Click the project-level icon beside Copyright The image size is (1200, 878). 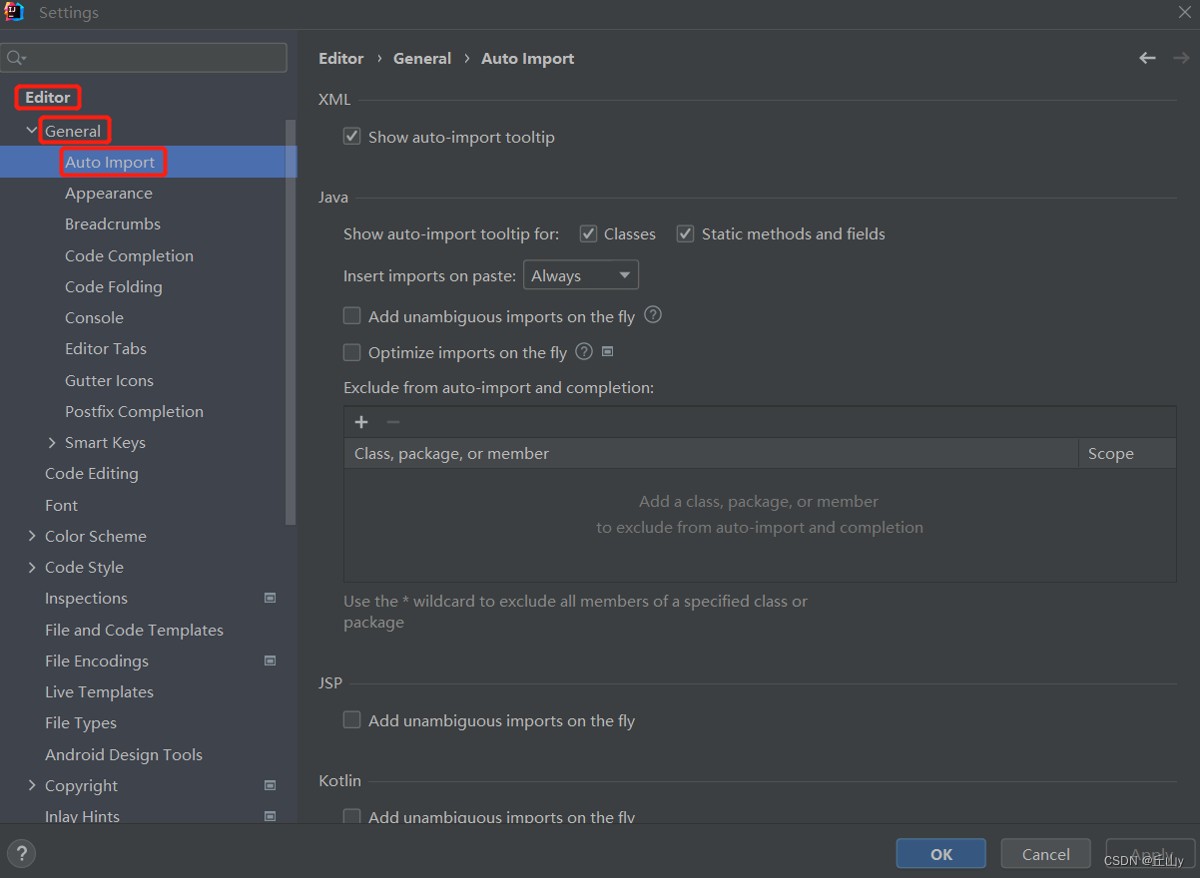click(x=270, y=786)
